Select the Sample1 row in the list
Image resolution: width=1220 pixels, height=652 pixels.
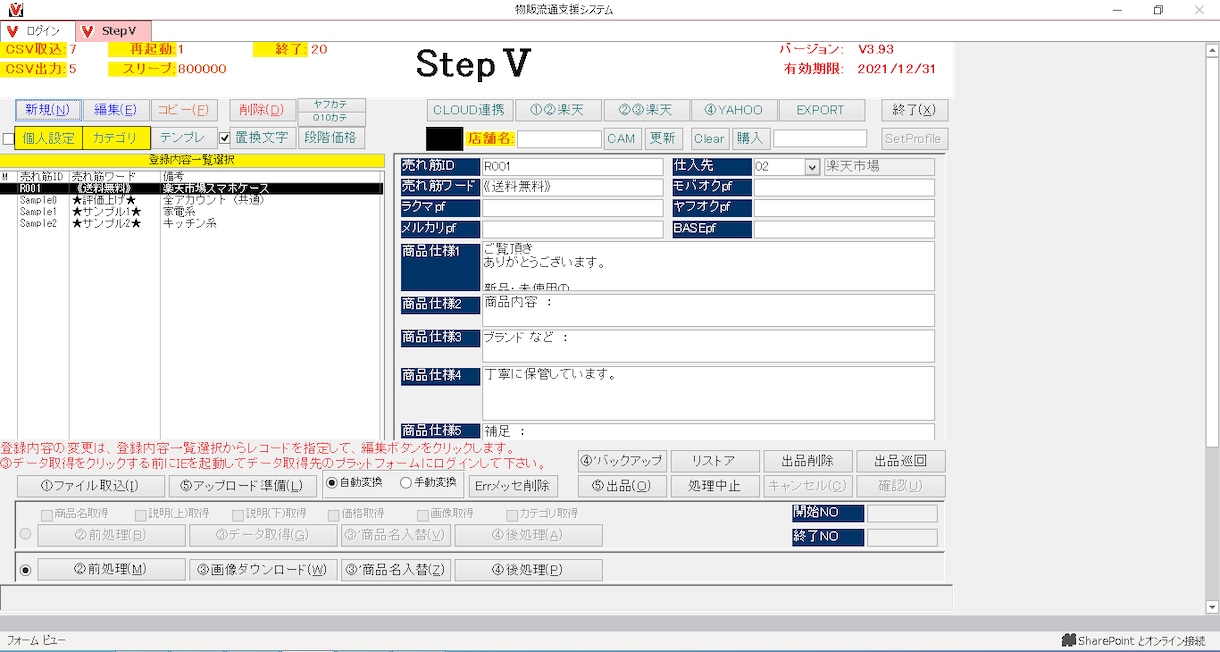pos(191,212)
